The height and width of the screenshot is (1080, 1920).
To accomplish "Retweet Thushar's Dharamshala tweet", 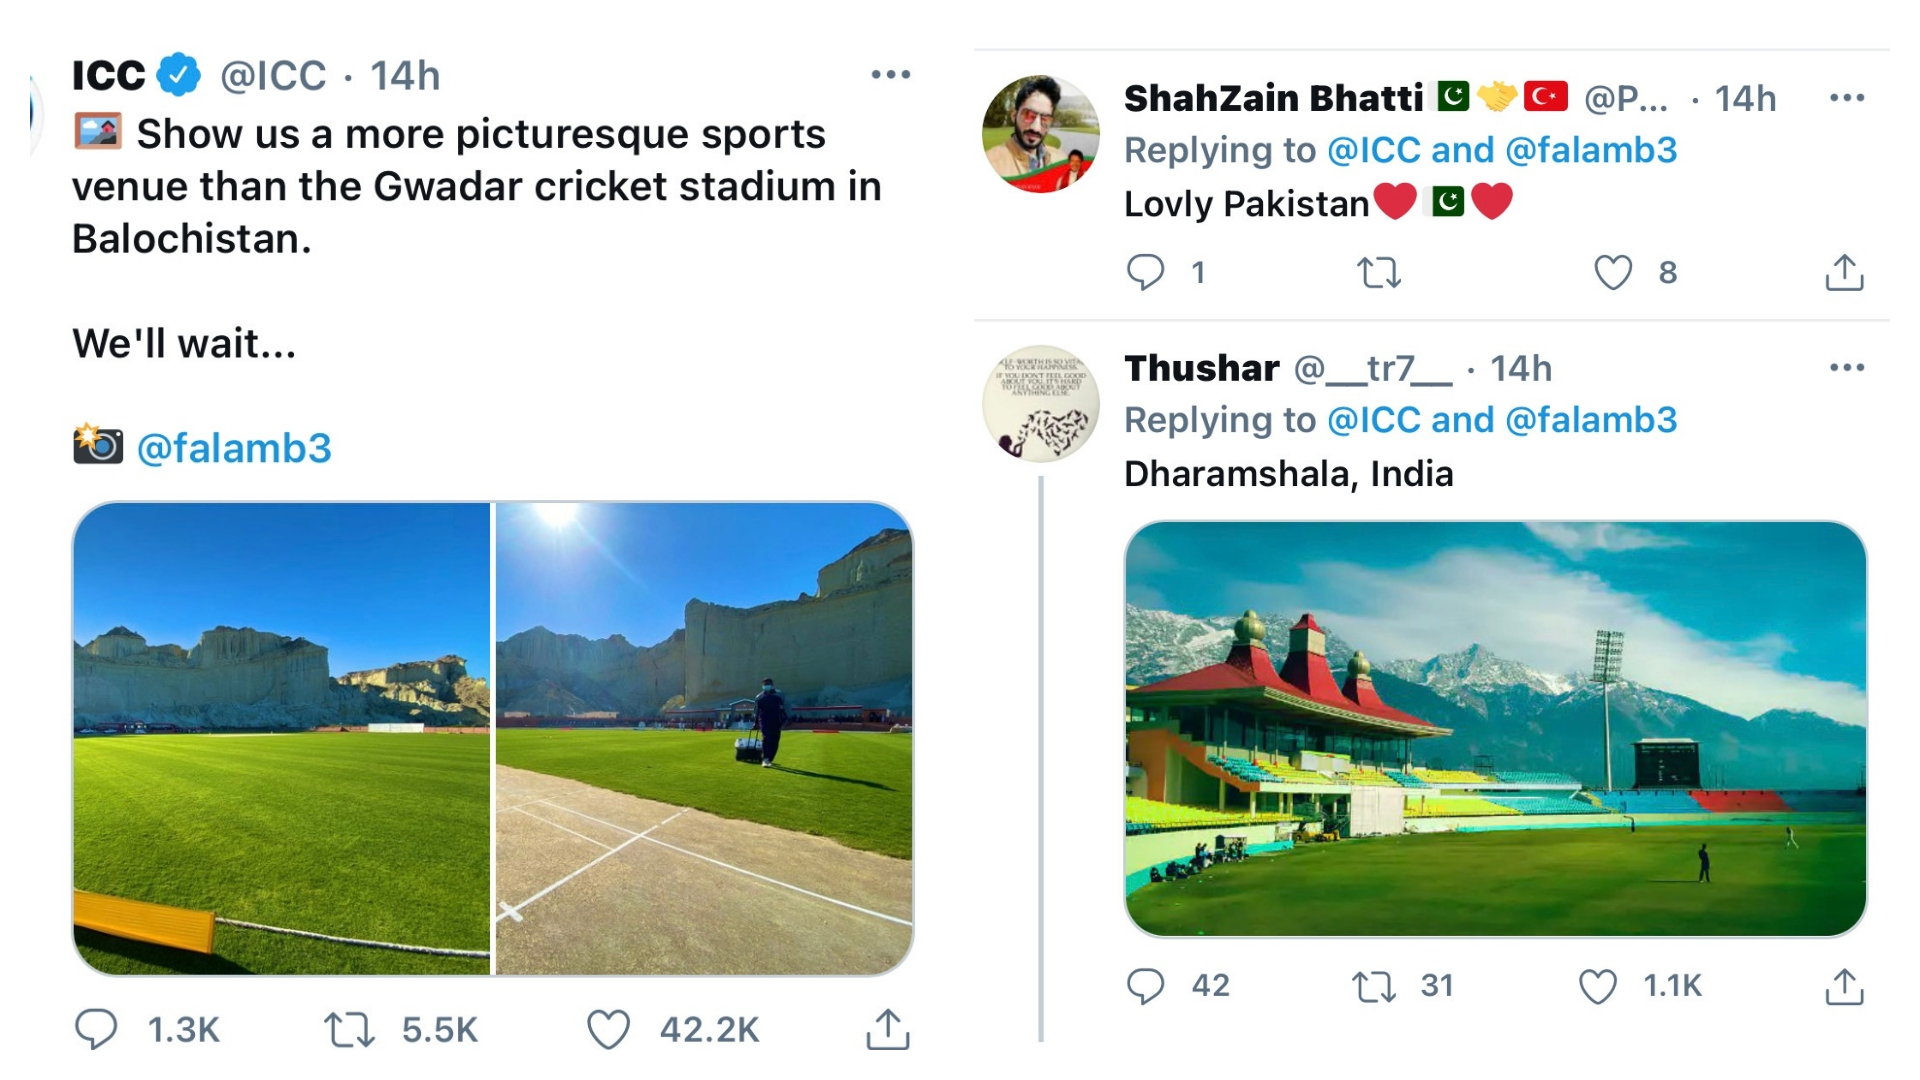I will click(1374, 986).
